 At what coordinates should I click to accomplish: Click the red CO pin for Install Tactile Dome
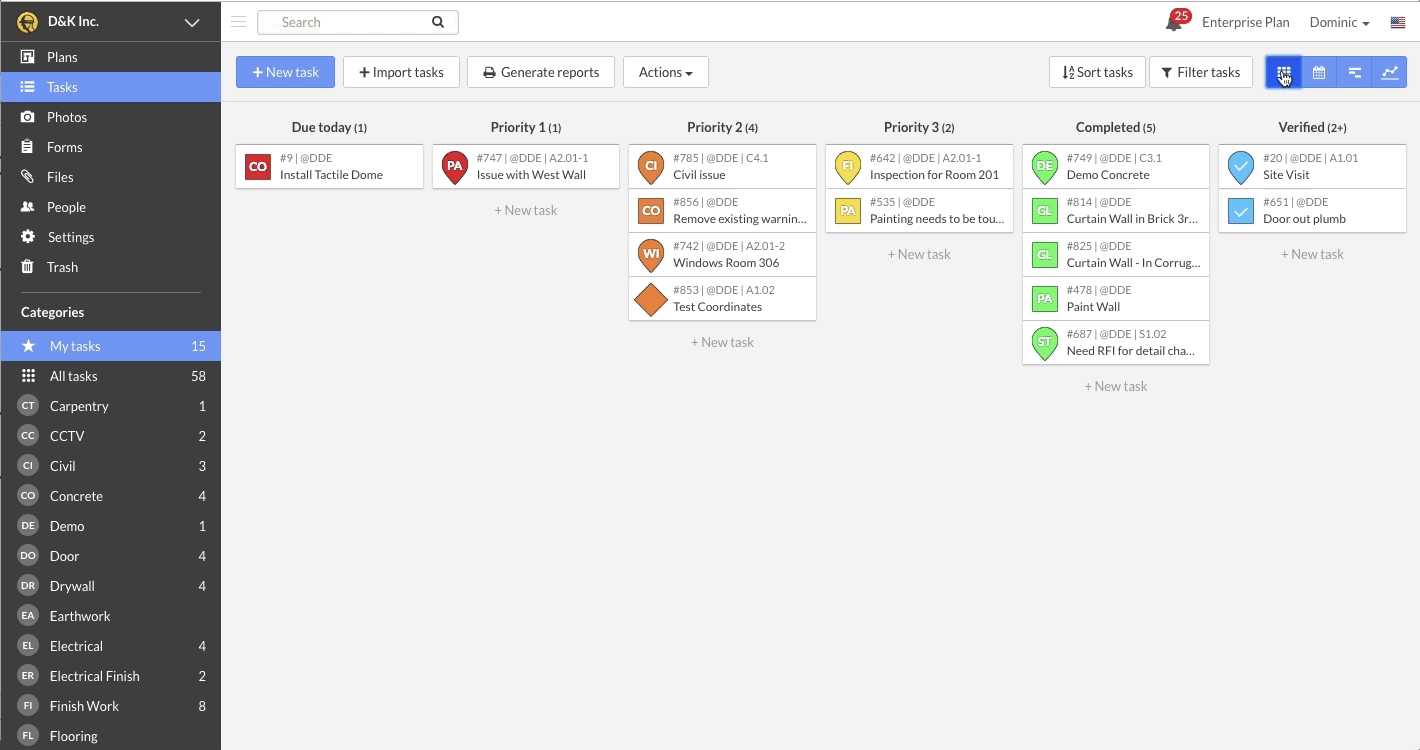tap(258, 166)
